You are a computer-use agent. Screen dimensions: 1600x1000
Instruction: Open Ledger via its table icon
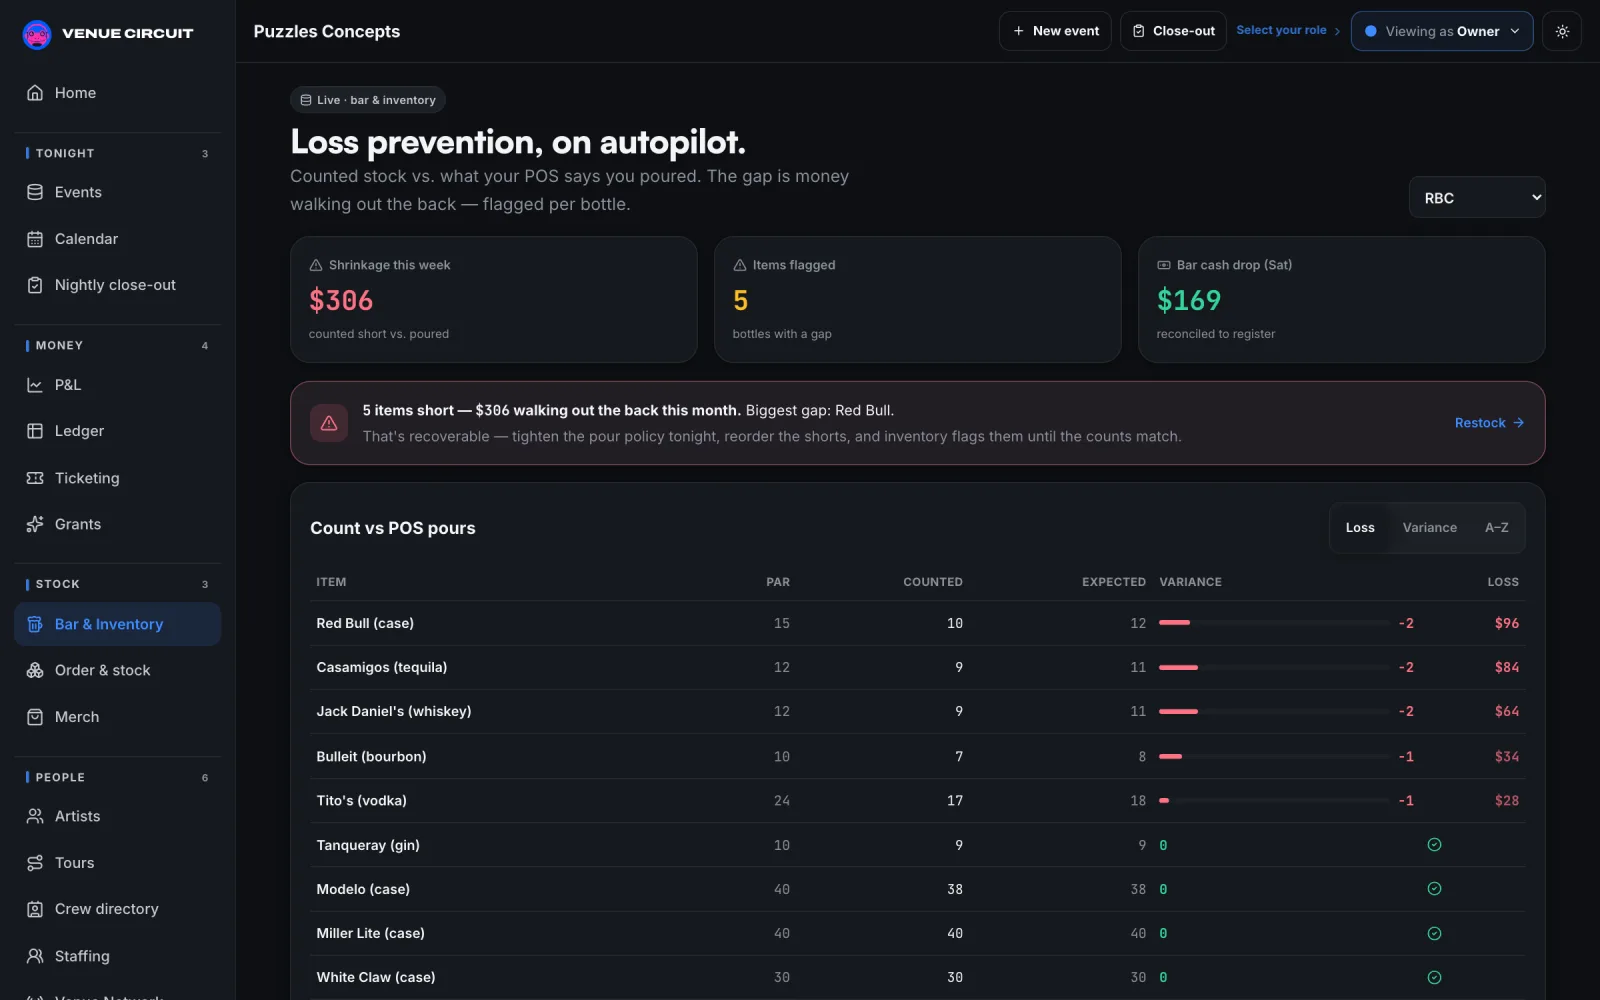35,431
